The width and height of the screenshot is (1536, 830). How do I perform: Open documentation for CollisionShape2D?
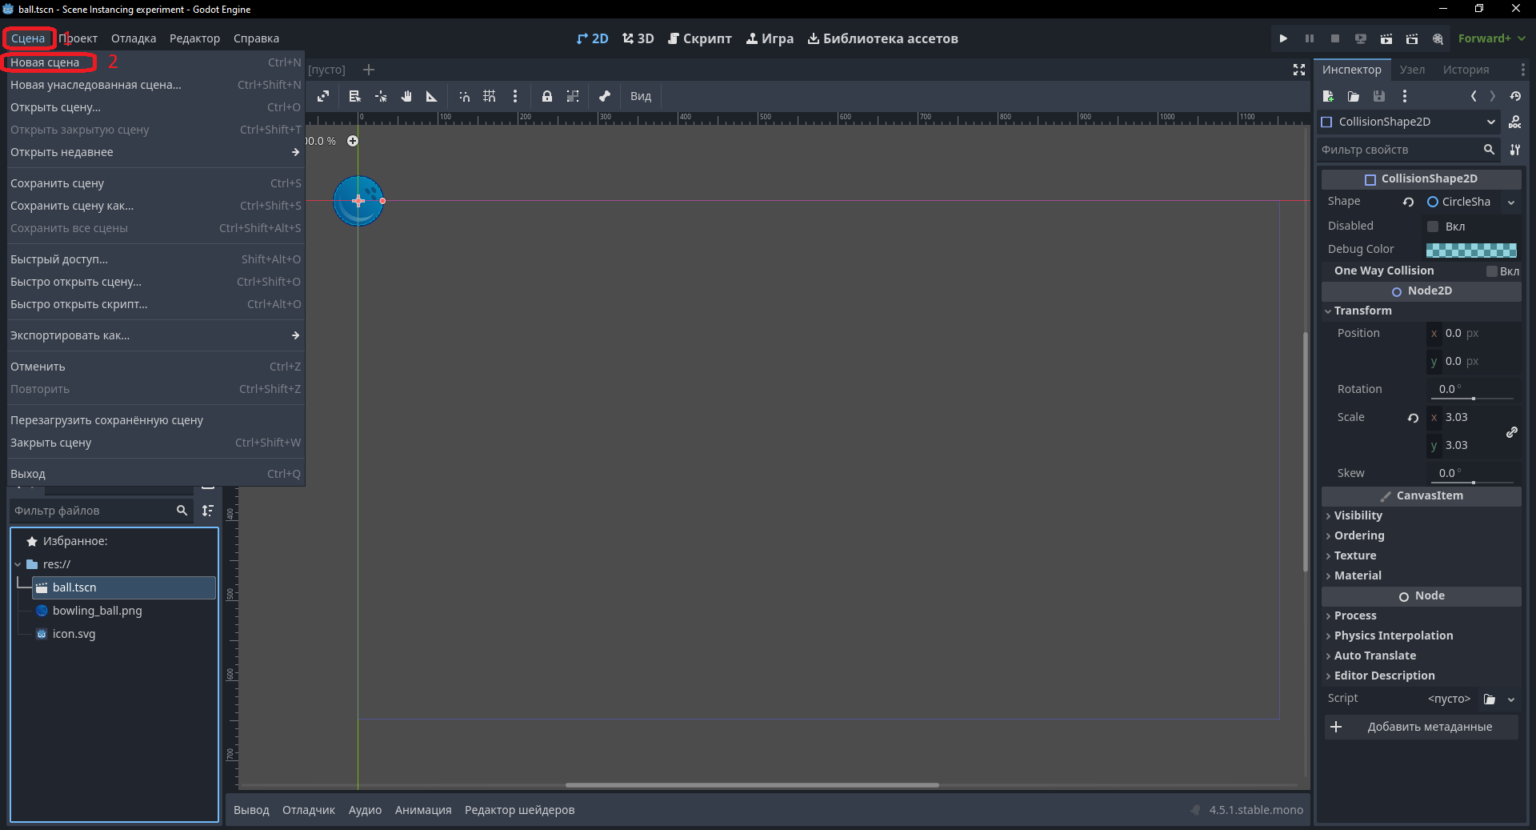point(1515,122)
